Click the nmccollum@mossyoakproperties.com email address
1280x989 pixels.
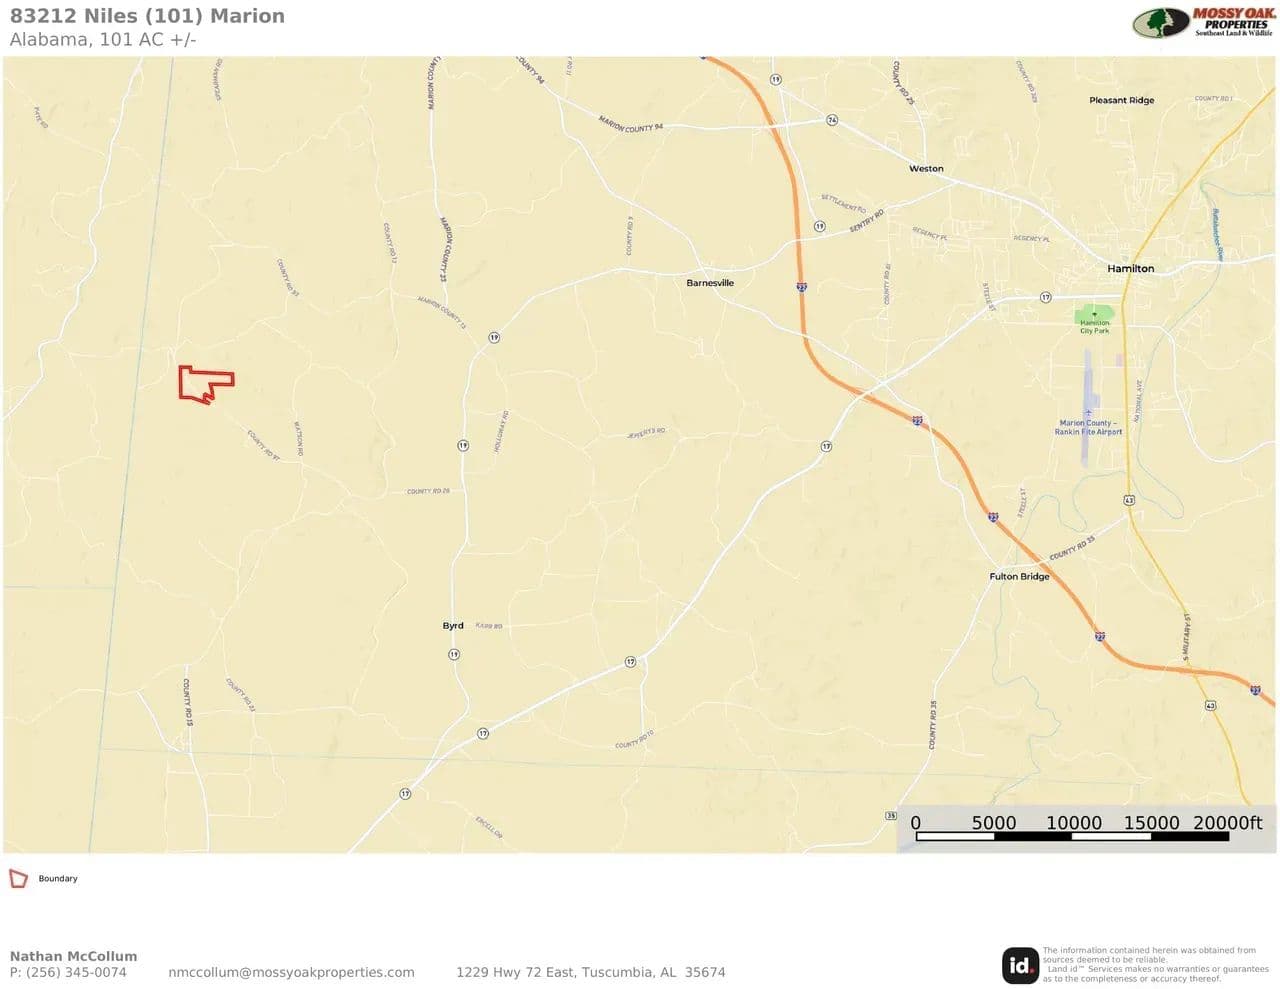291,972
